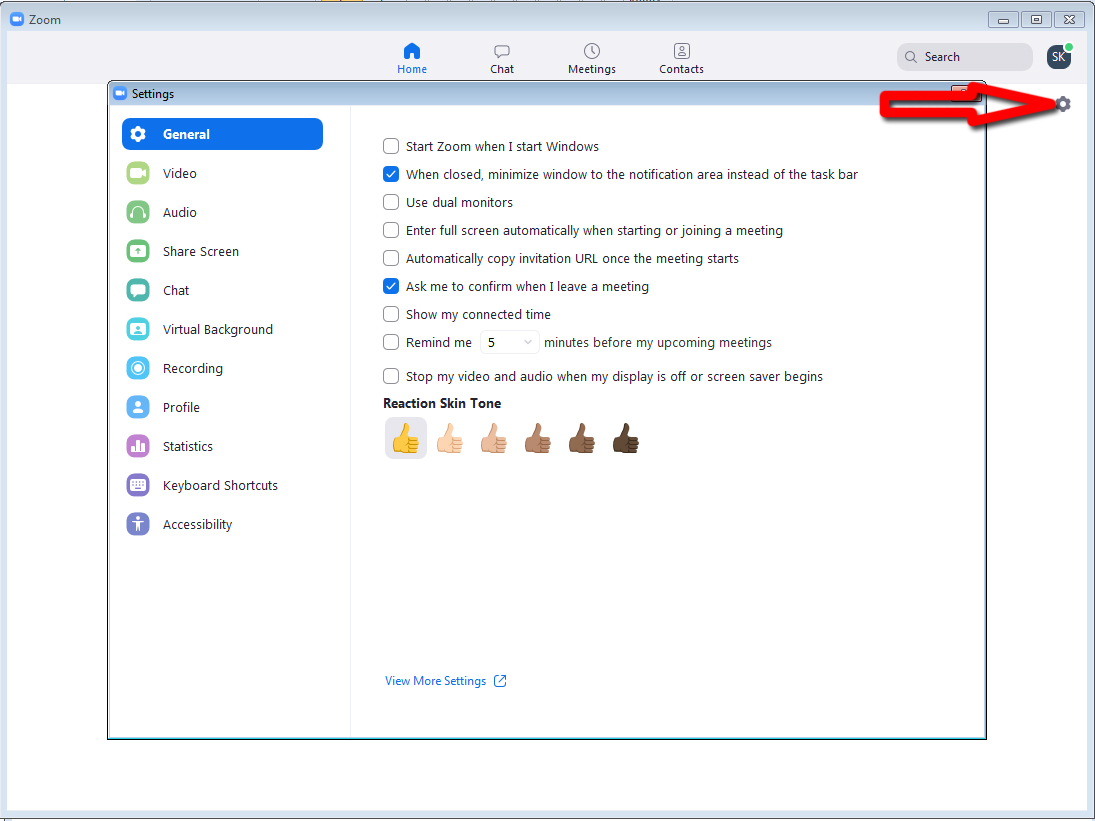The width and height of the screenshot is (1095, 821).
Task: Click the Meetings clock icon
Action: (x=591, y=51)
